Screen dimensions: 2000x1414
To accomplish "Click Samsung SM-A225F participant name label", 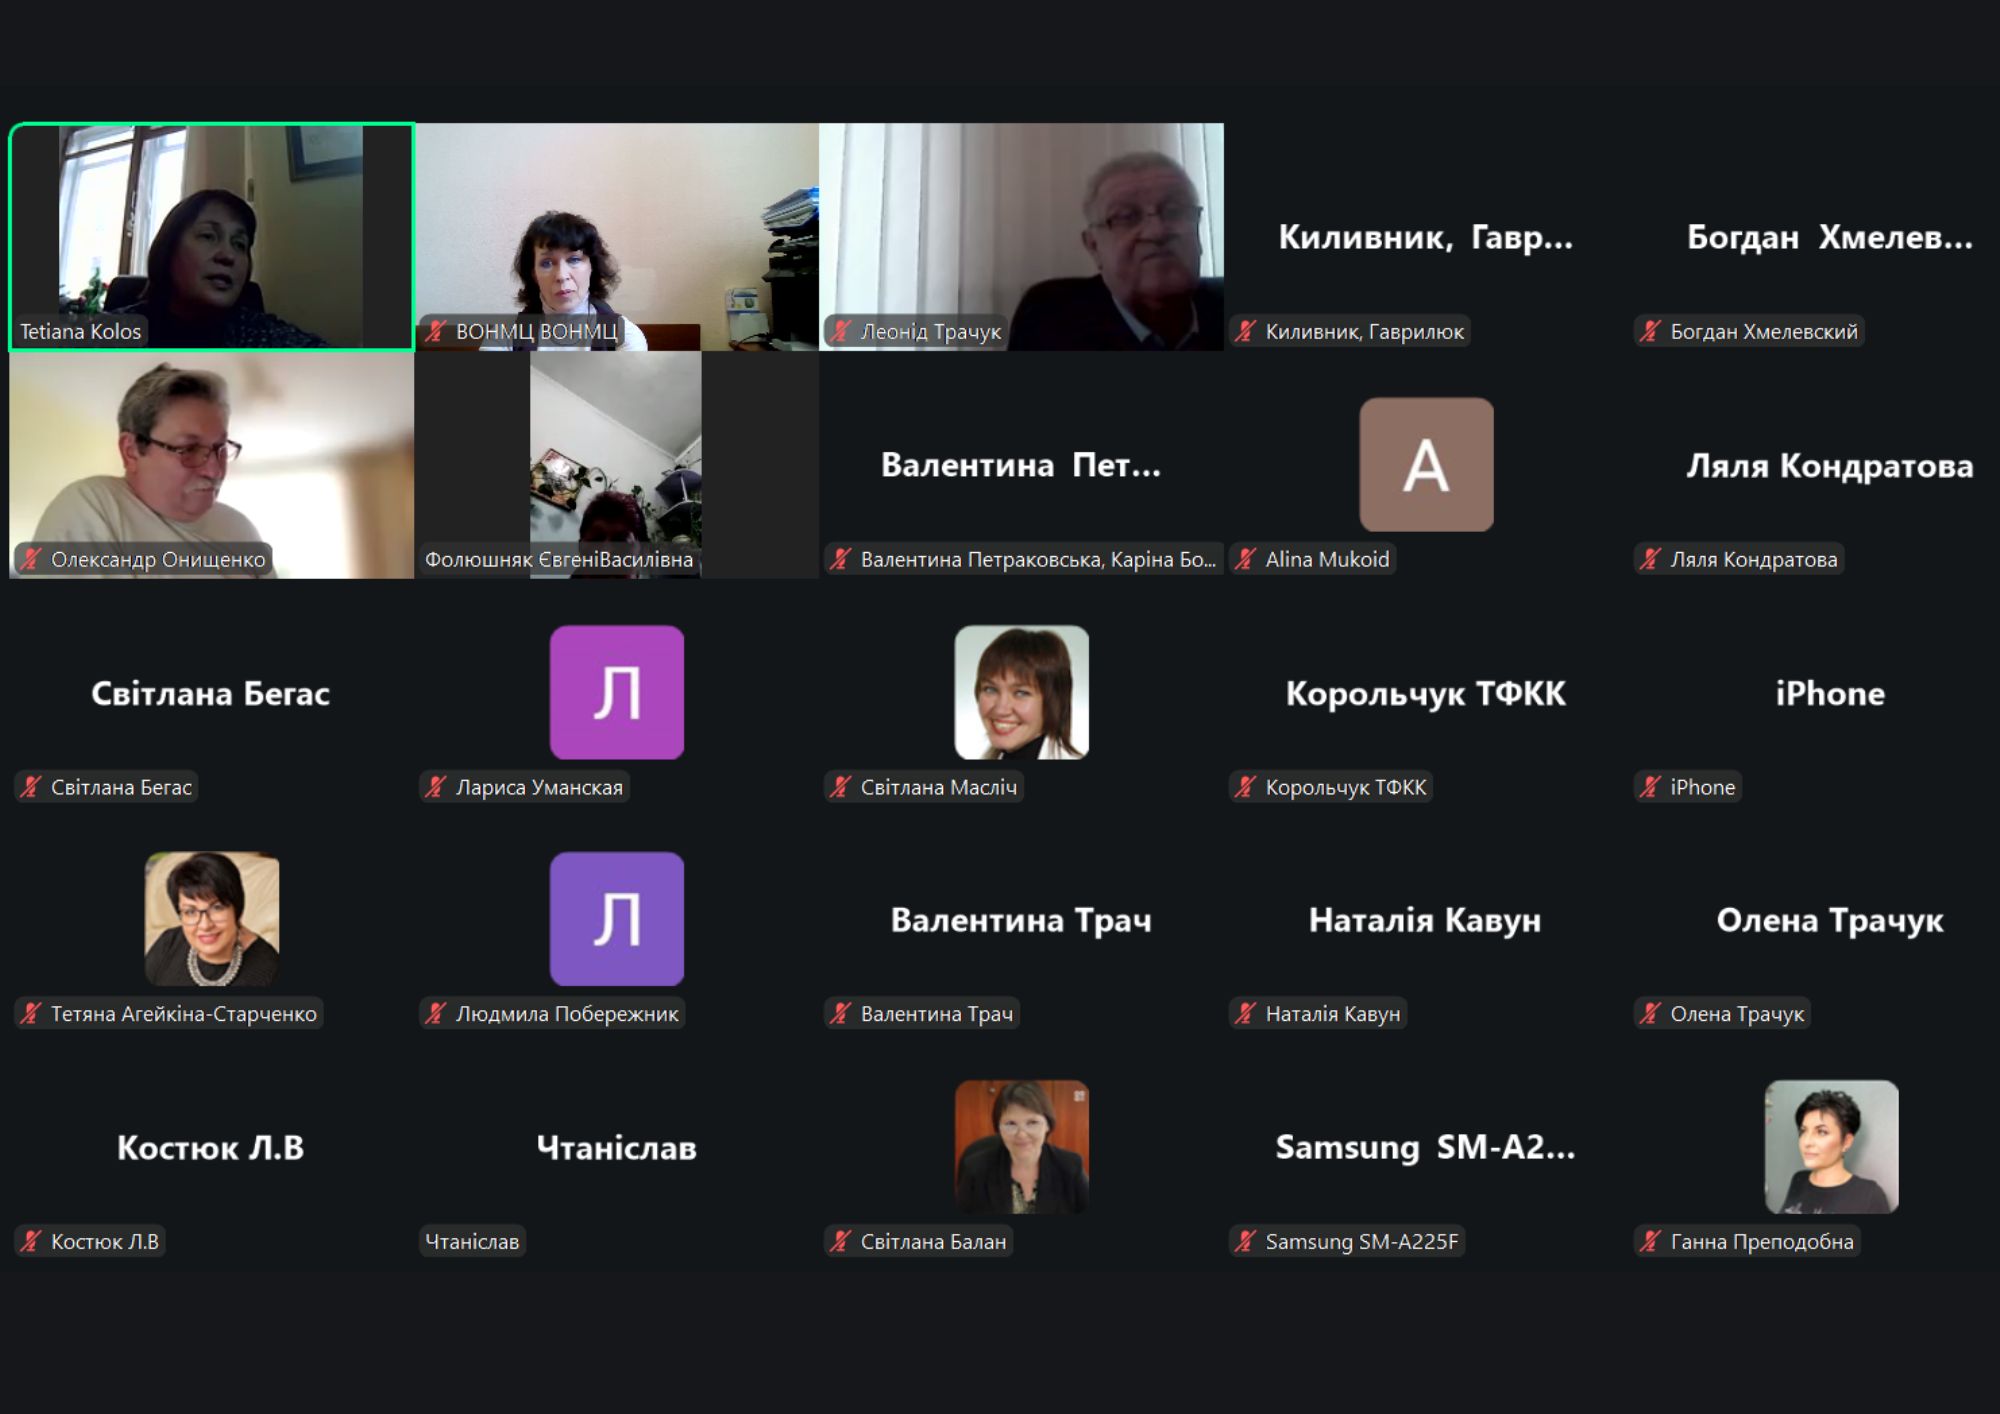I will tap(1361, 1242).
